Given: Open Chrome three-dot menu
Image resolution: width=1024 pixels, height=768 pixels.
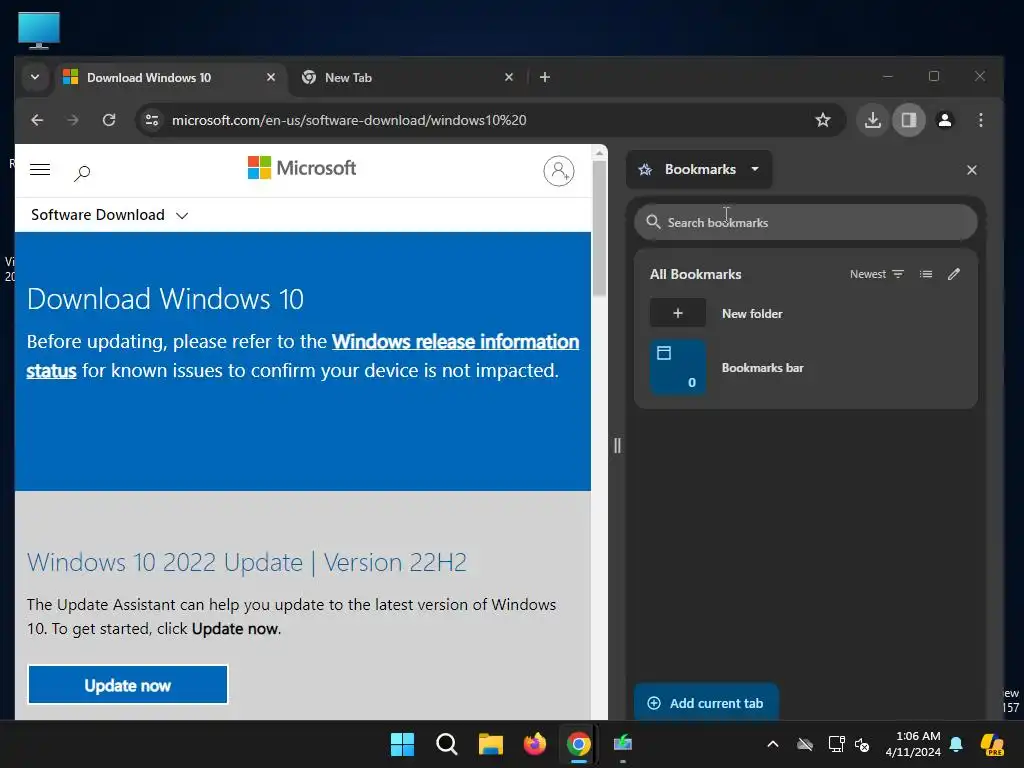Looking at the screenshot, I should (981, 120).
